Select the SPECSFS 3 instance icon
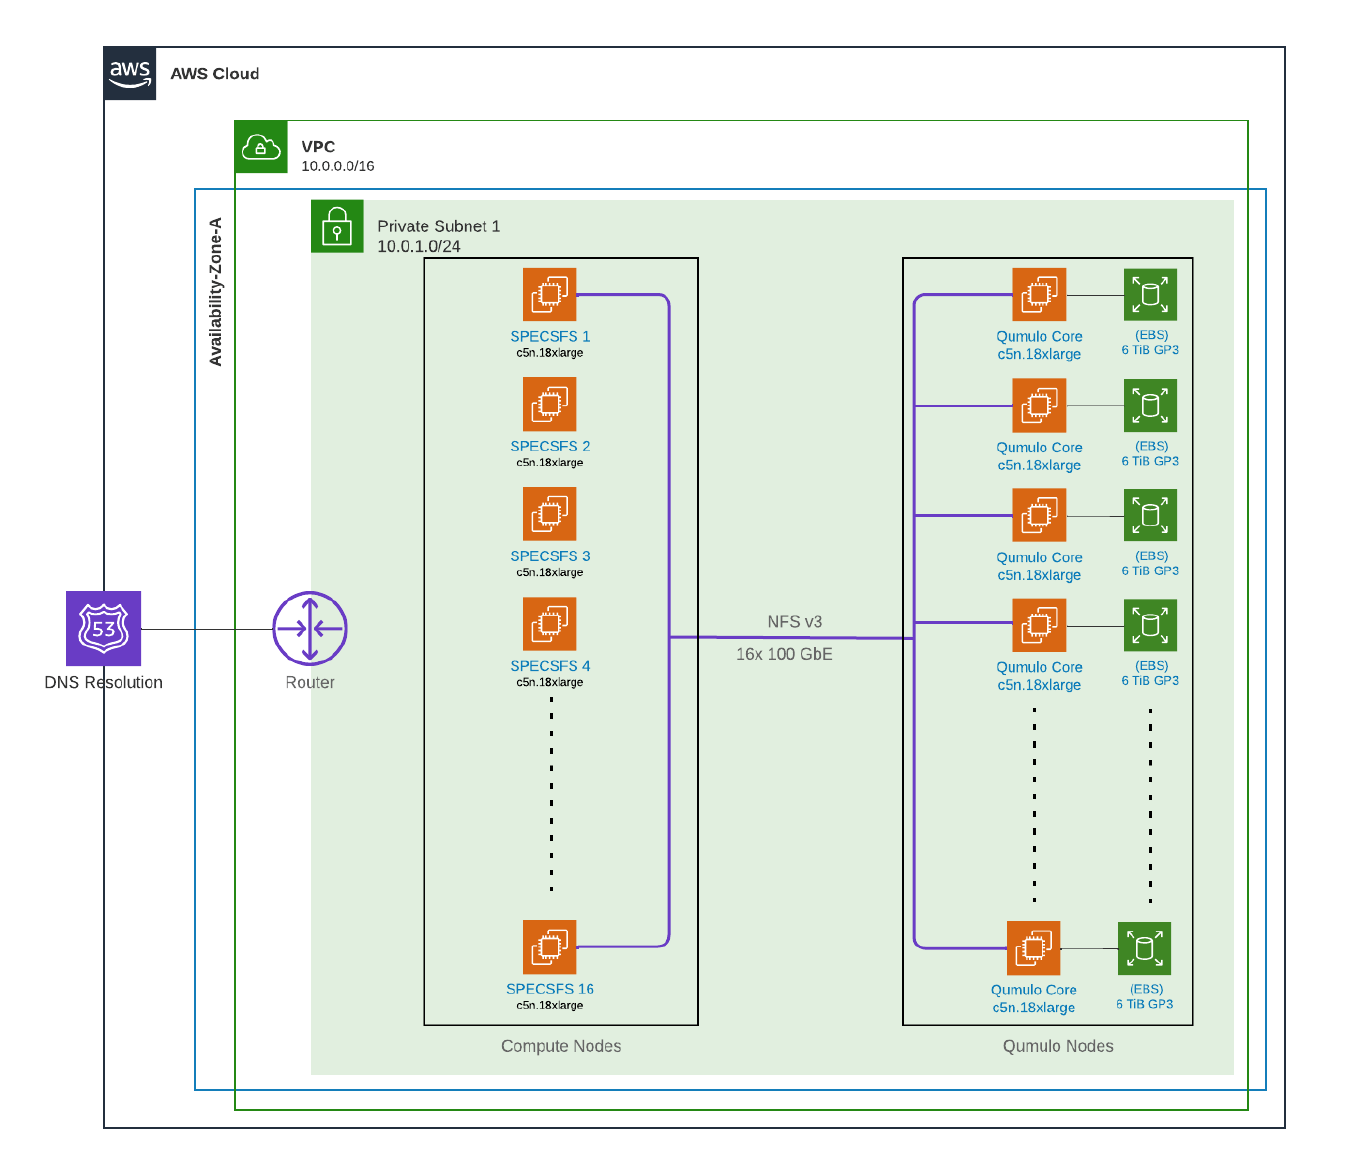 (550, 514)
